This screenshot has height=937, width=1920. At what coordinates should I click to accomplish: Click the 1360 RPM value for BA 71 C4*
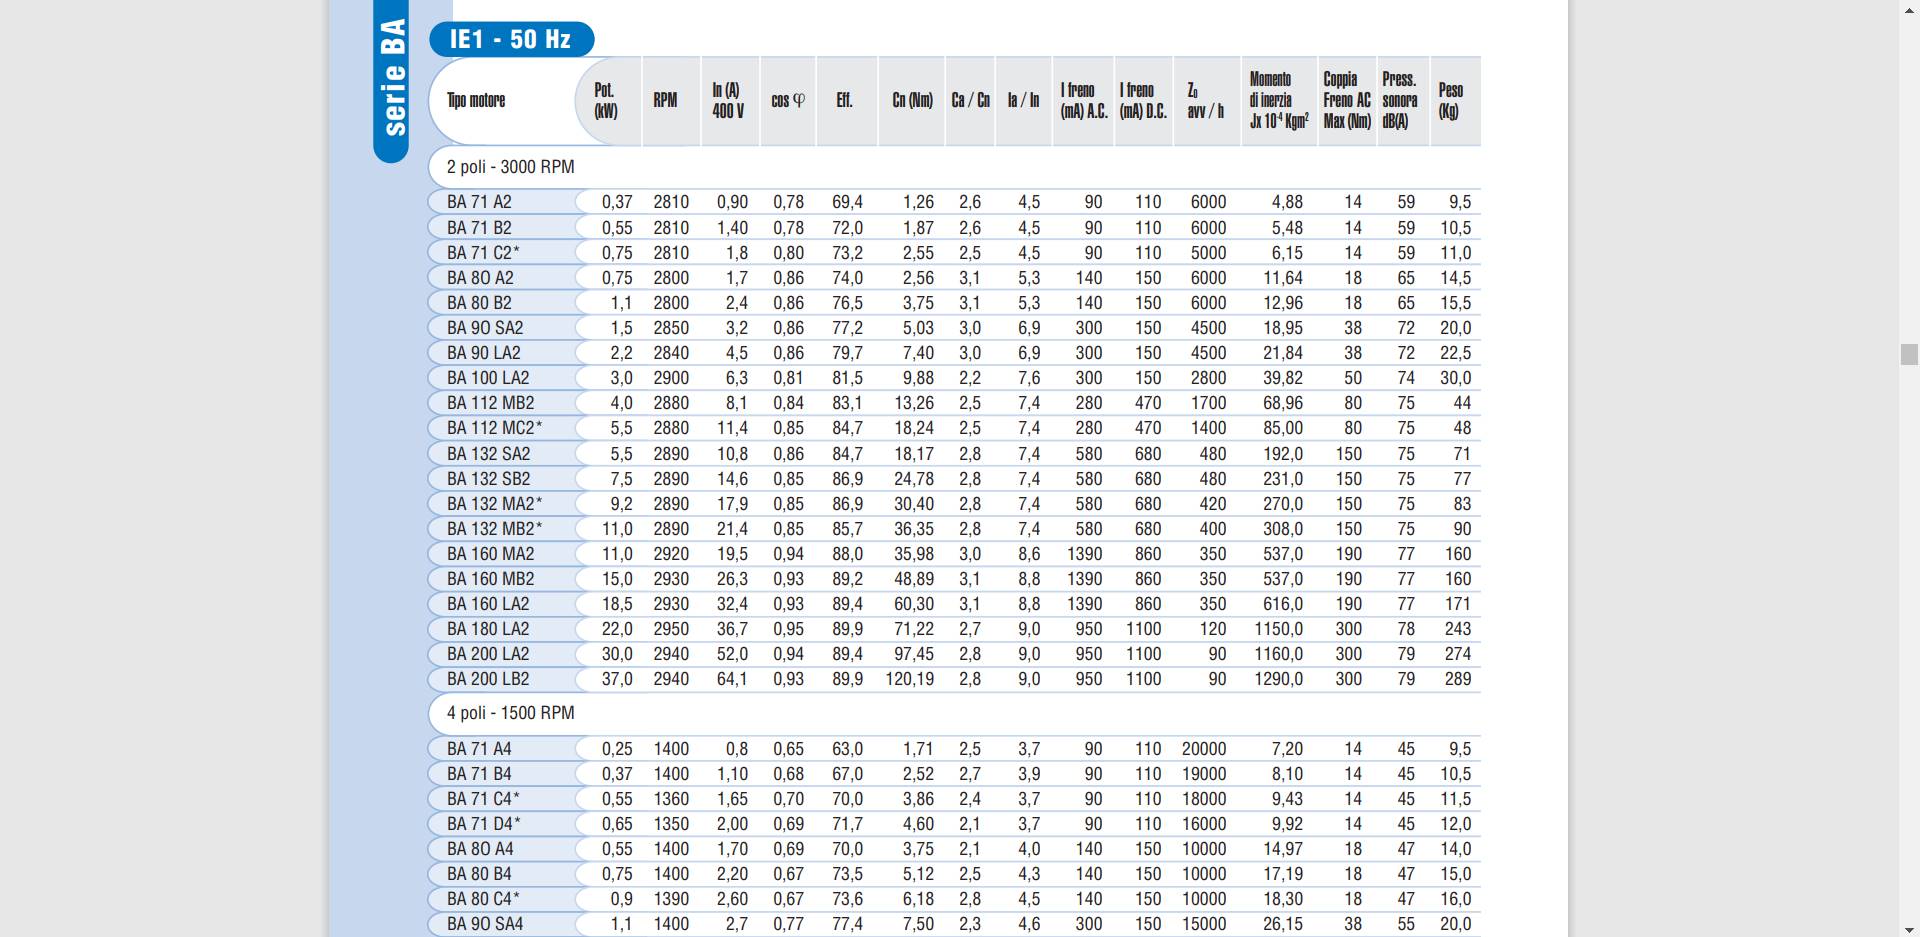click(x=671, y=799)
